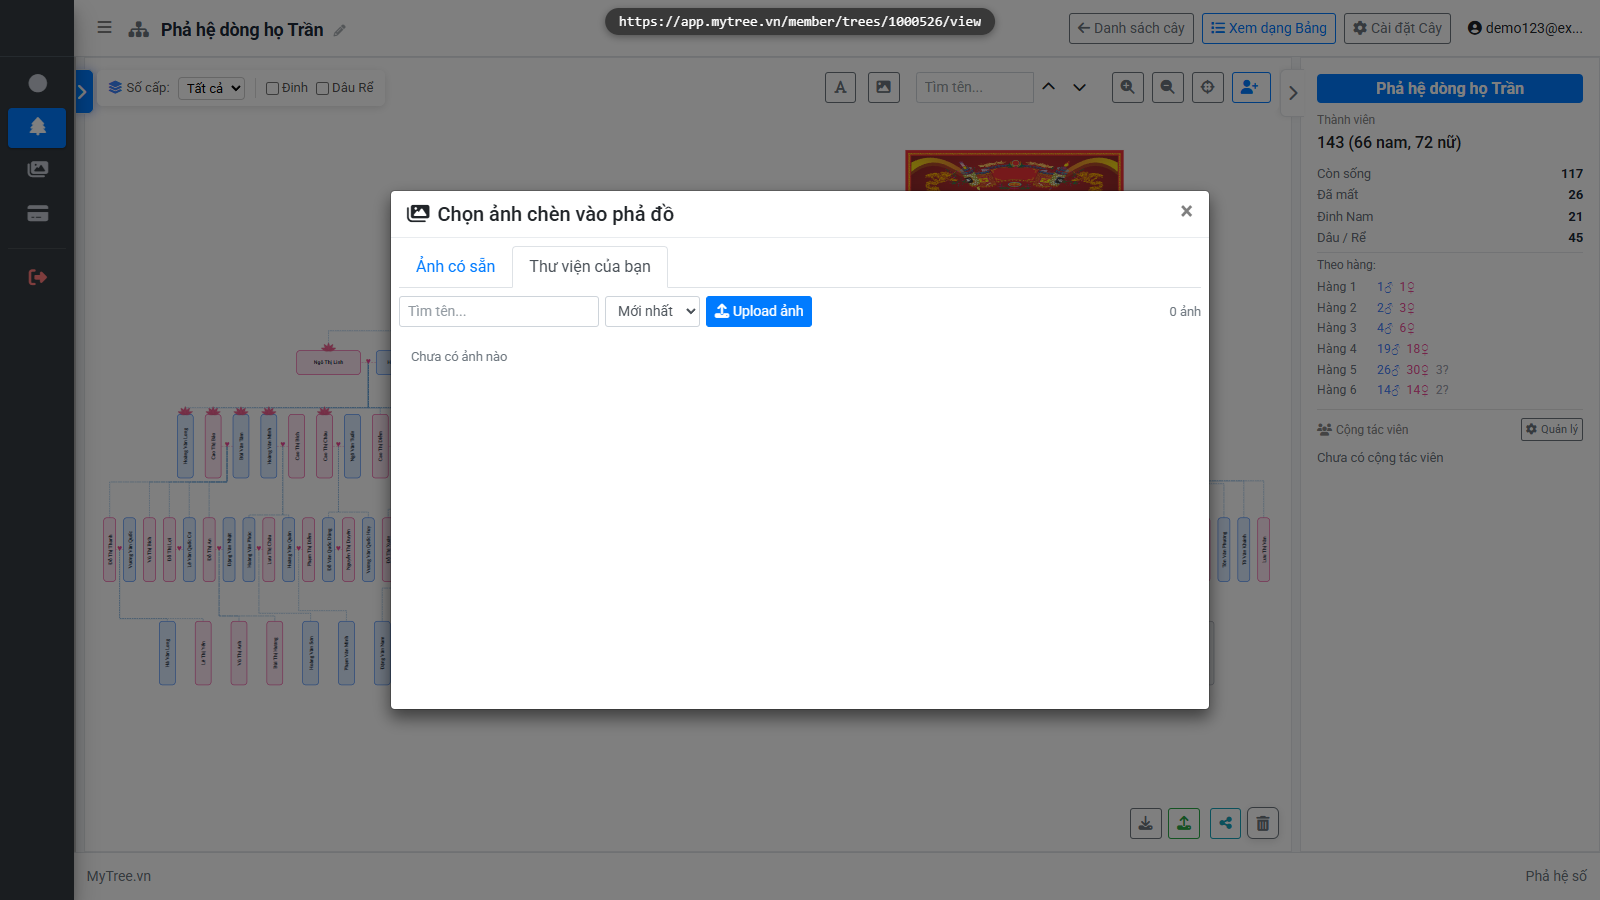The width and height of the screenshot is (1600, 900).
Task: Open Cài đặt Cây settings
Action: tap(1398, 28)
